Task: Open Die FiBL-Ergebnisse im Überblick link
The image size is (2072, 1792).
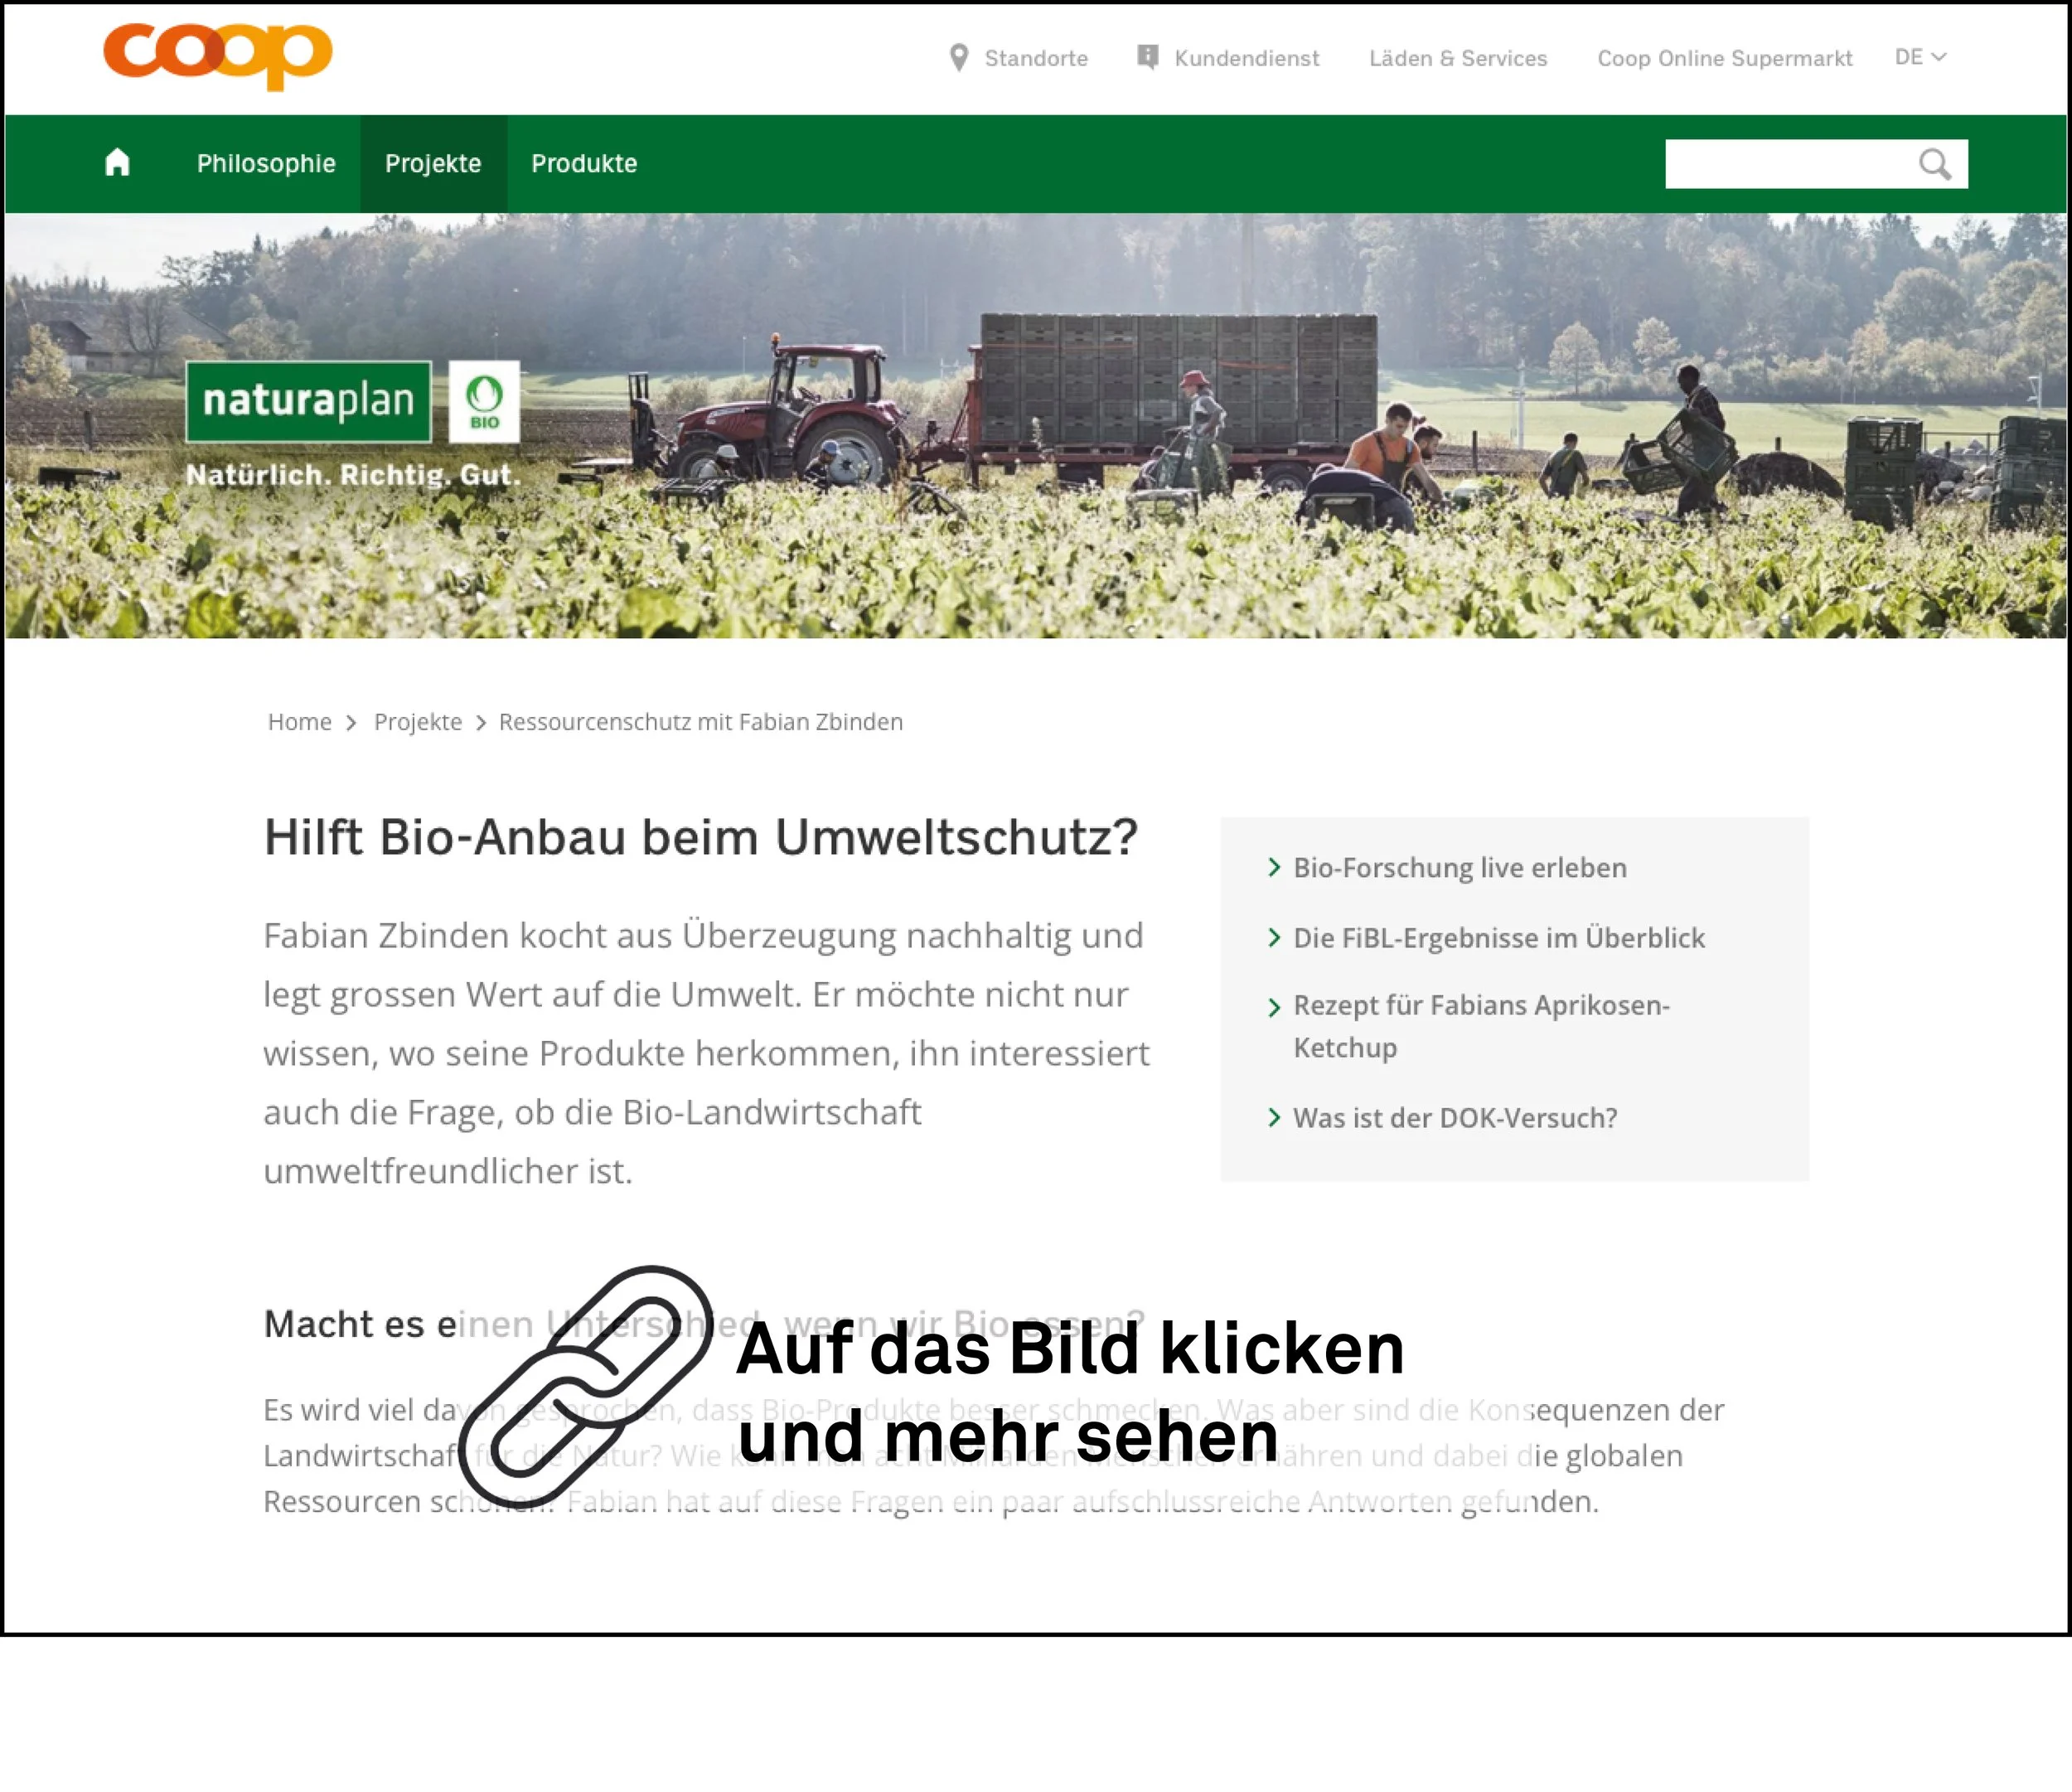Action: pos(1498,938)
